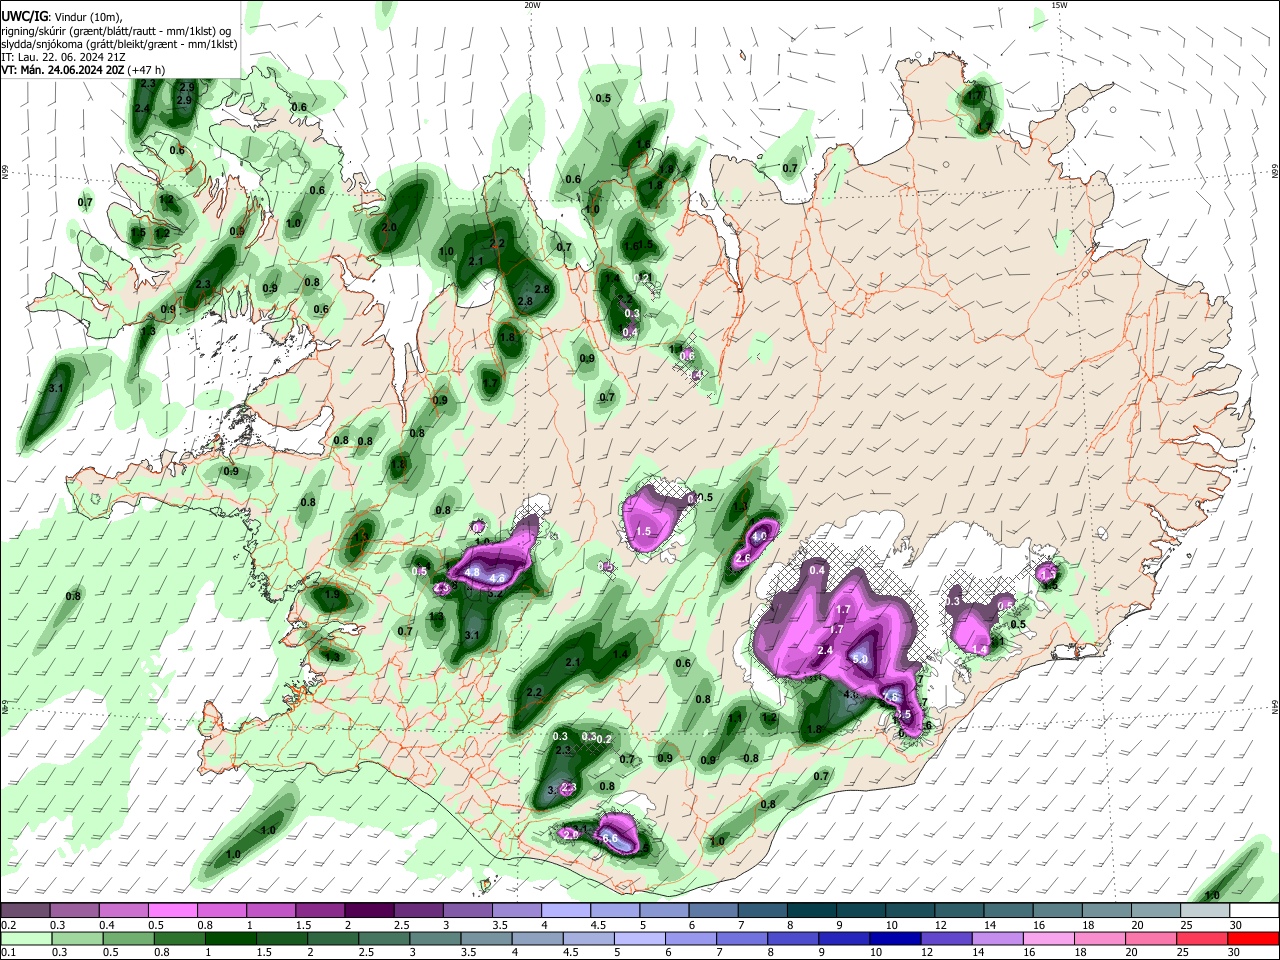Click the (+47 h) forecast offset text
Image resolution: width=1280 pixels, height=960 pixels.
146,70
